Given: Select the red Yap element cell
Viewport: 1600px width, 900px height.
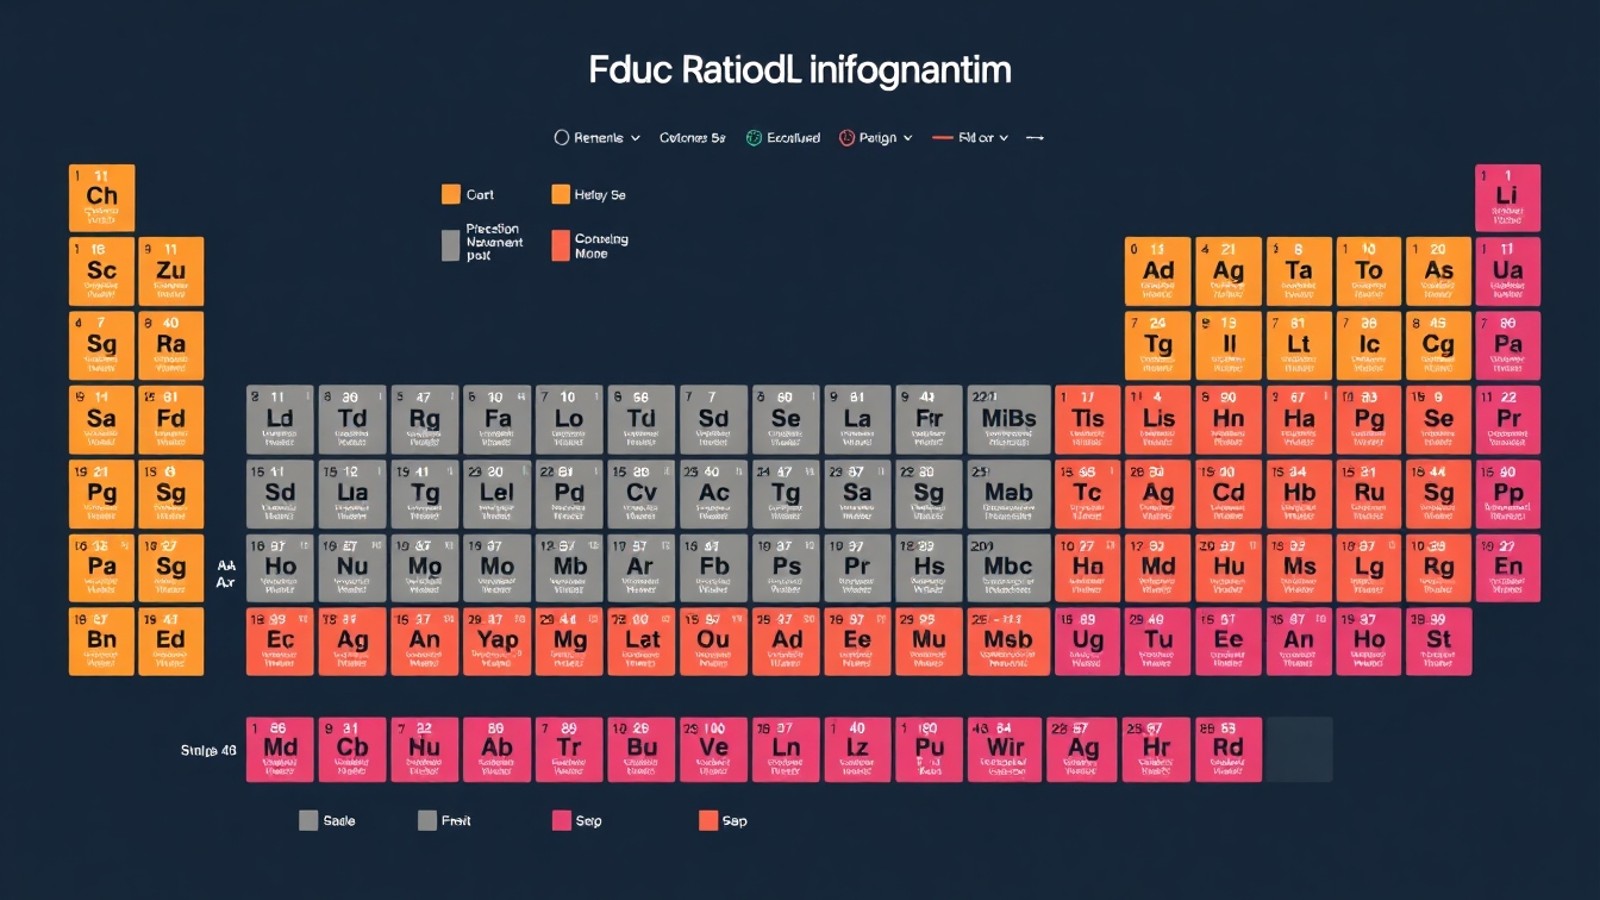Looking at the screenshot, I should point(497,641).
